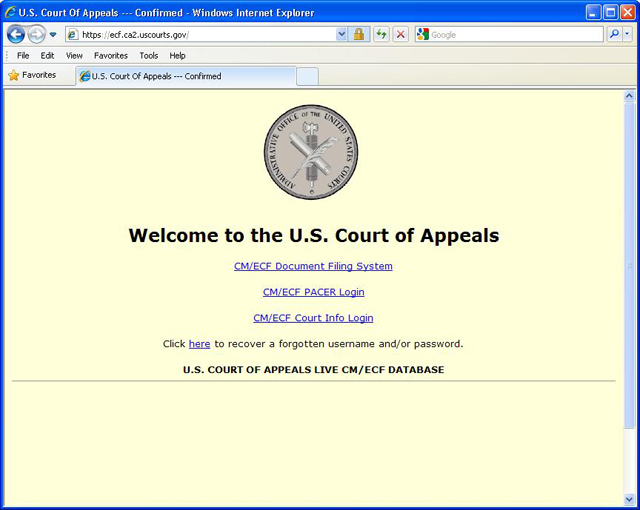Go back with the Back arrow button
Viewport: 640px width, 510px height.
(x=16, y=34)
